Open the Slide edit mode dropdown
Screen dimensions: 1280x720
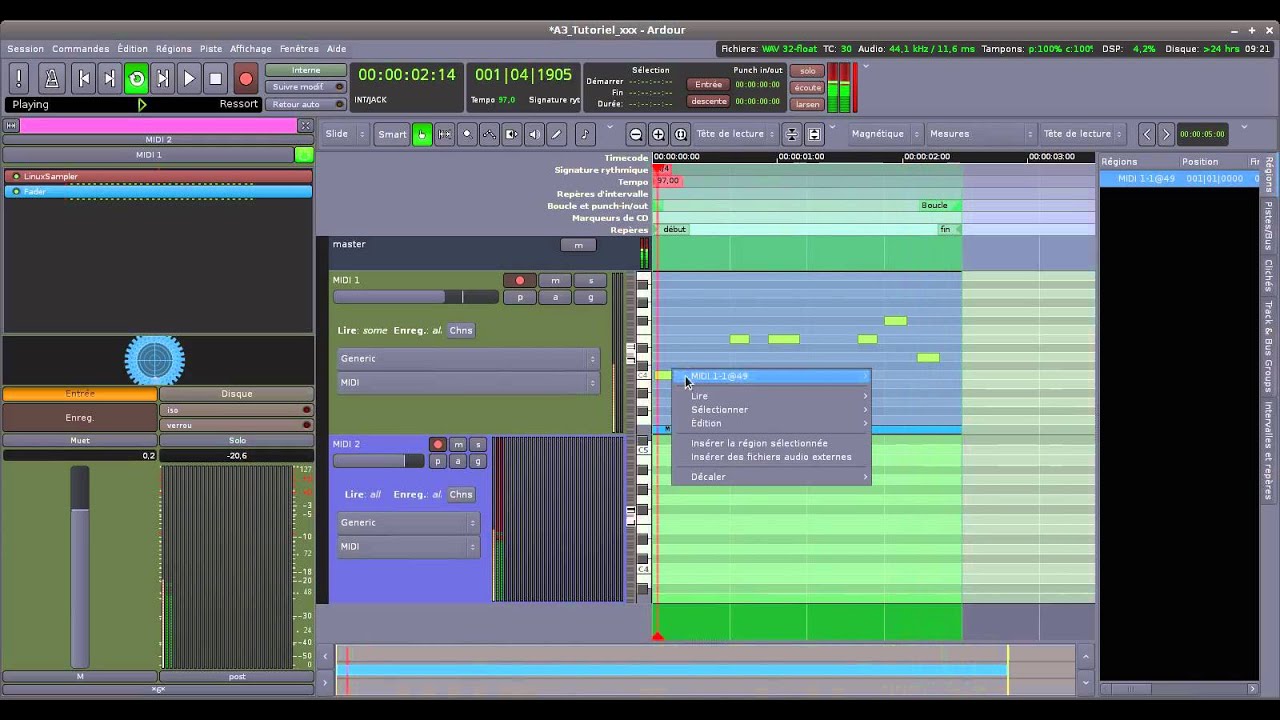pos(346,134)
